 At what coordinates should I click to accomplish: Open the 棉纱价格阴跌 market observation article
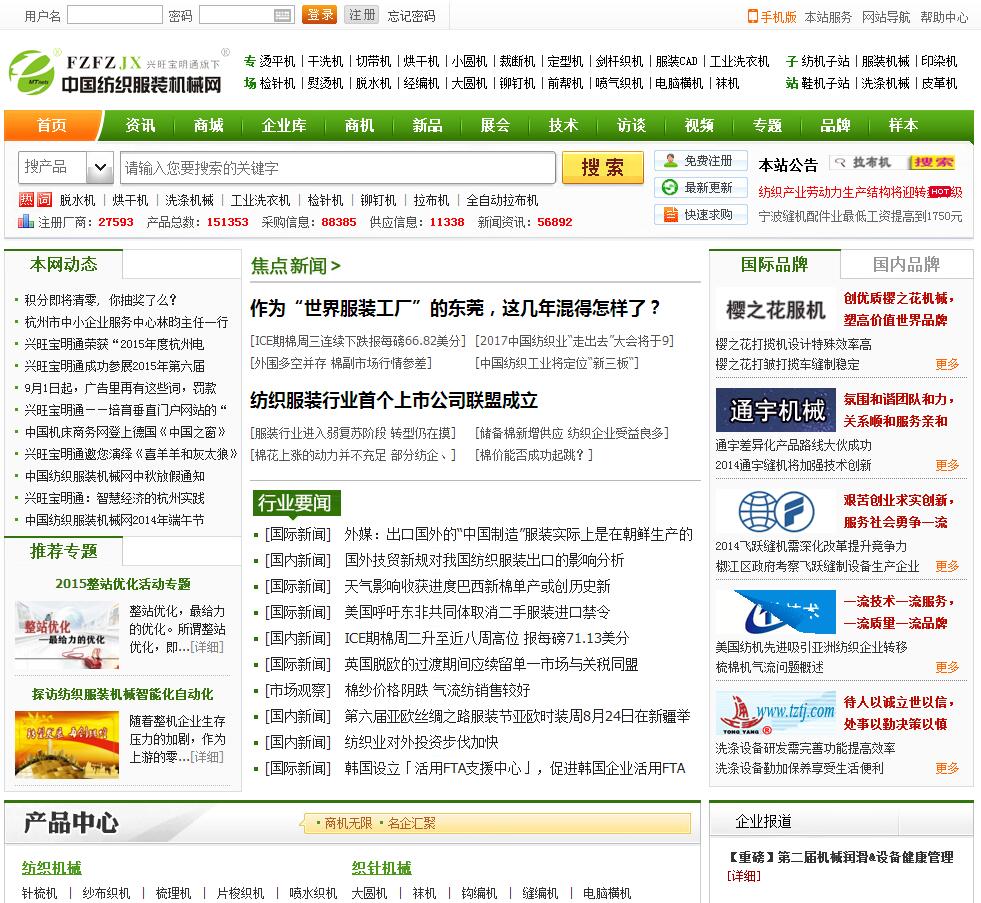(437, 690)
